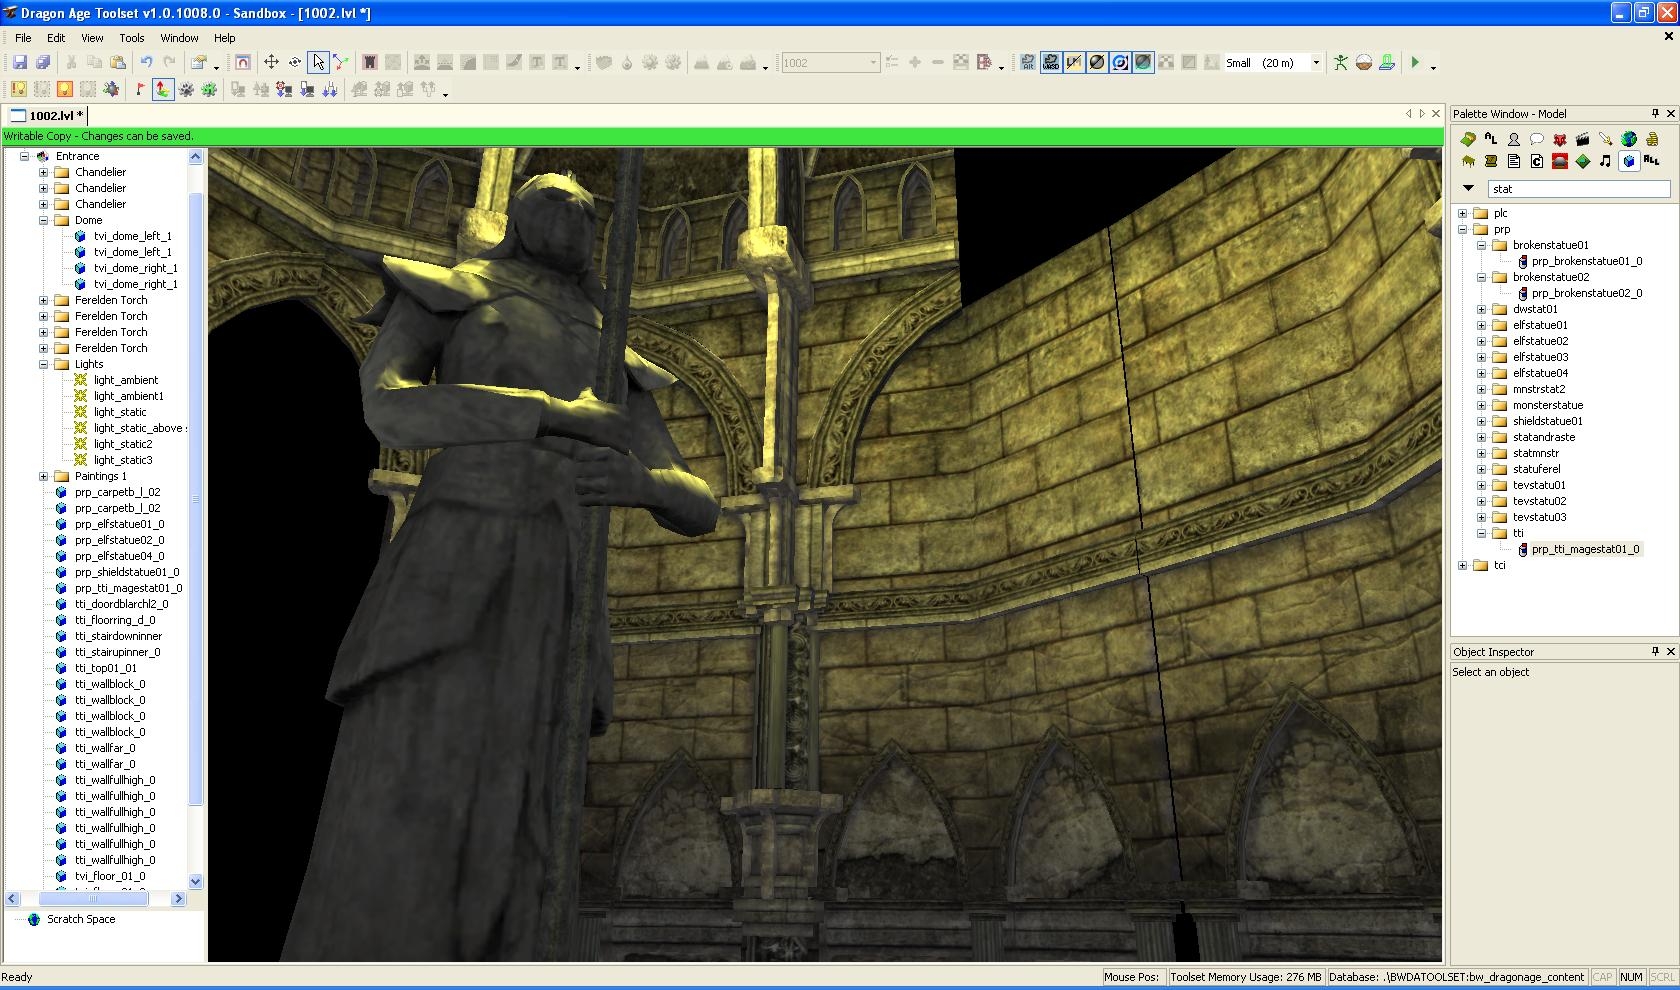Select the red monster face icon in the palette
The height and width of the screenshot is (990, 1680).
pyautogui.click(x=1559, y=139)
